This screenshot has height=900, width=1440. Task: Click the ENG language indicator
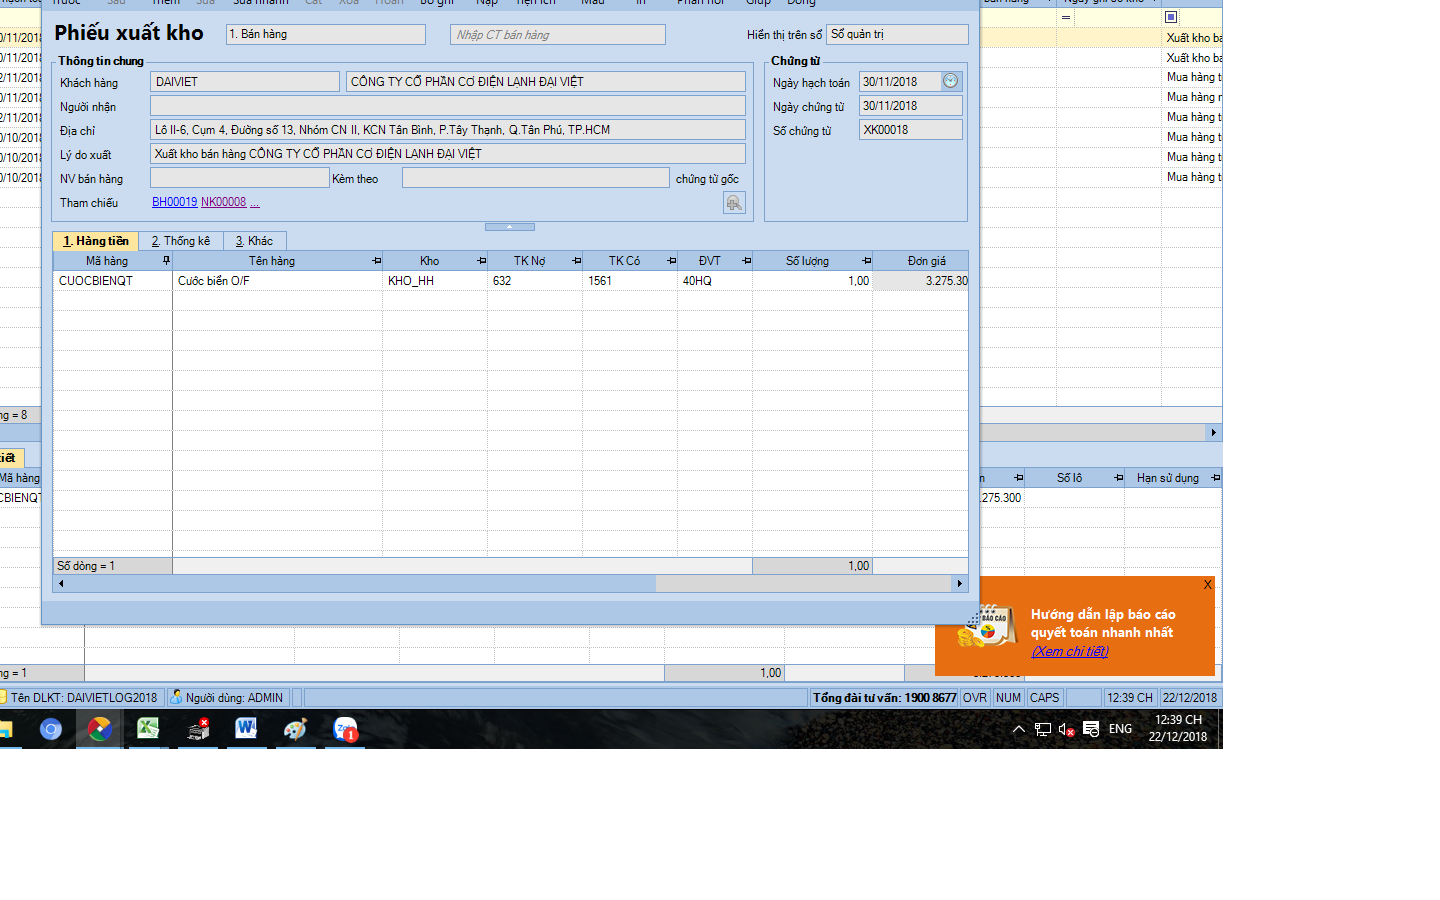pyautogui.click(x=1120, y=729)
